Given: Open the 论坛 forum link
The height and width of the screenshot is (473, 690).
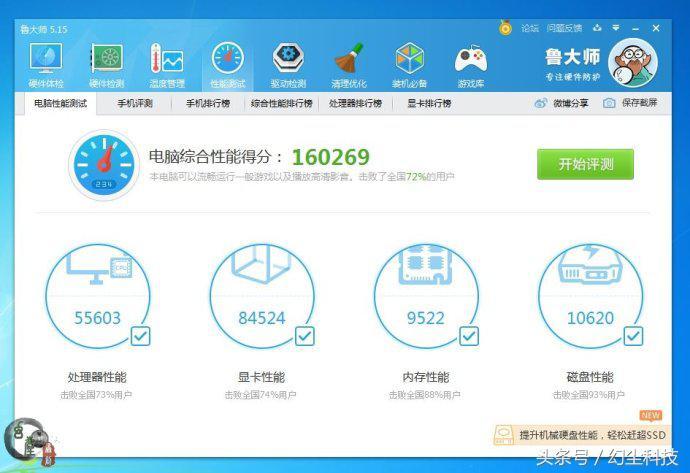Looking at the screenshot, I should [530, 28].
